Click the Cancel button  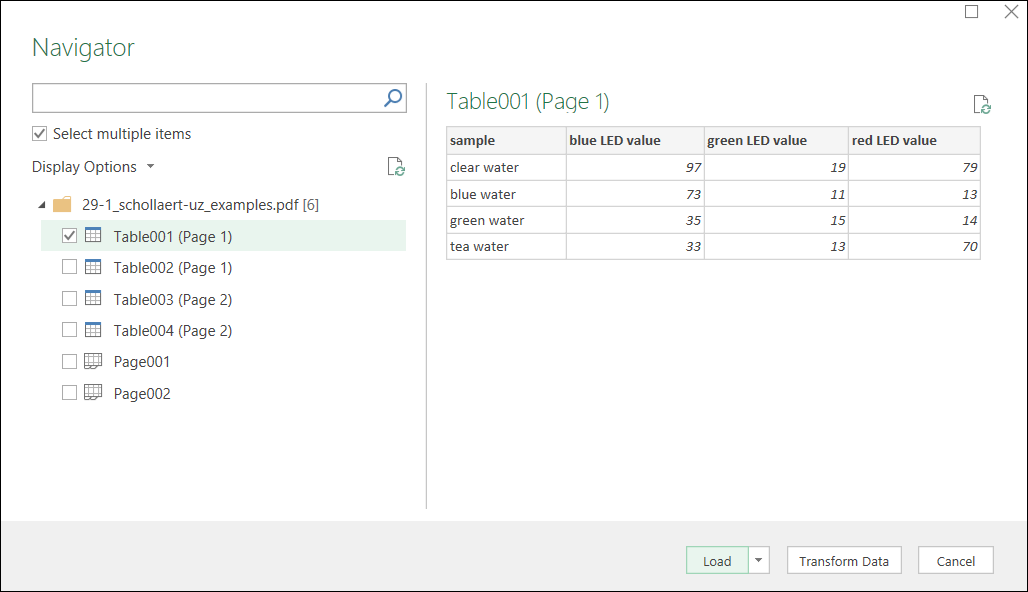pos(955,561)
